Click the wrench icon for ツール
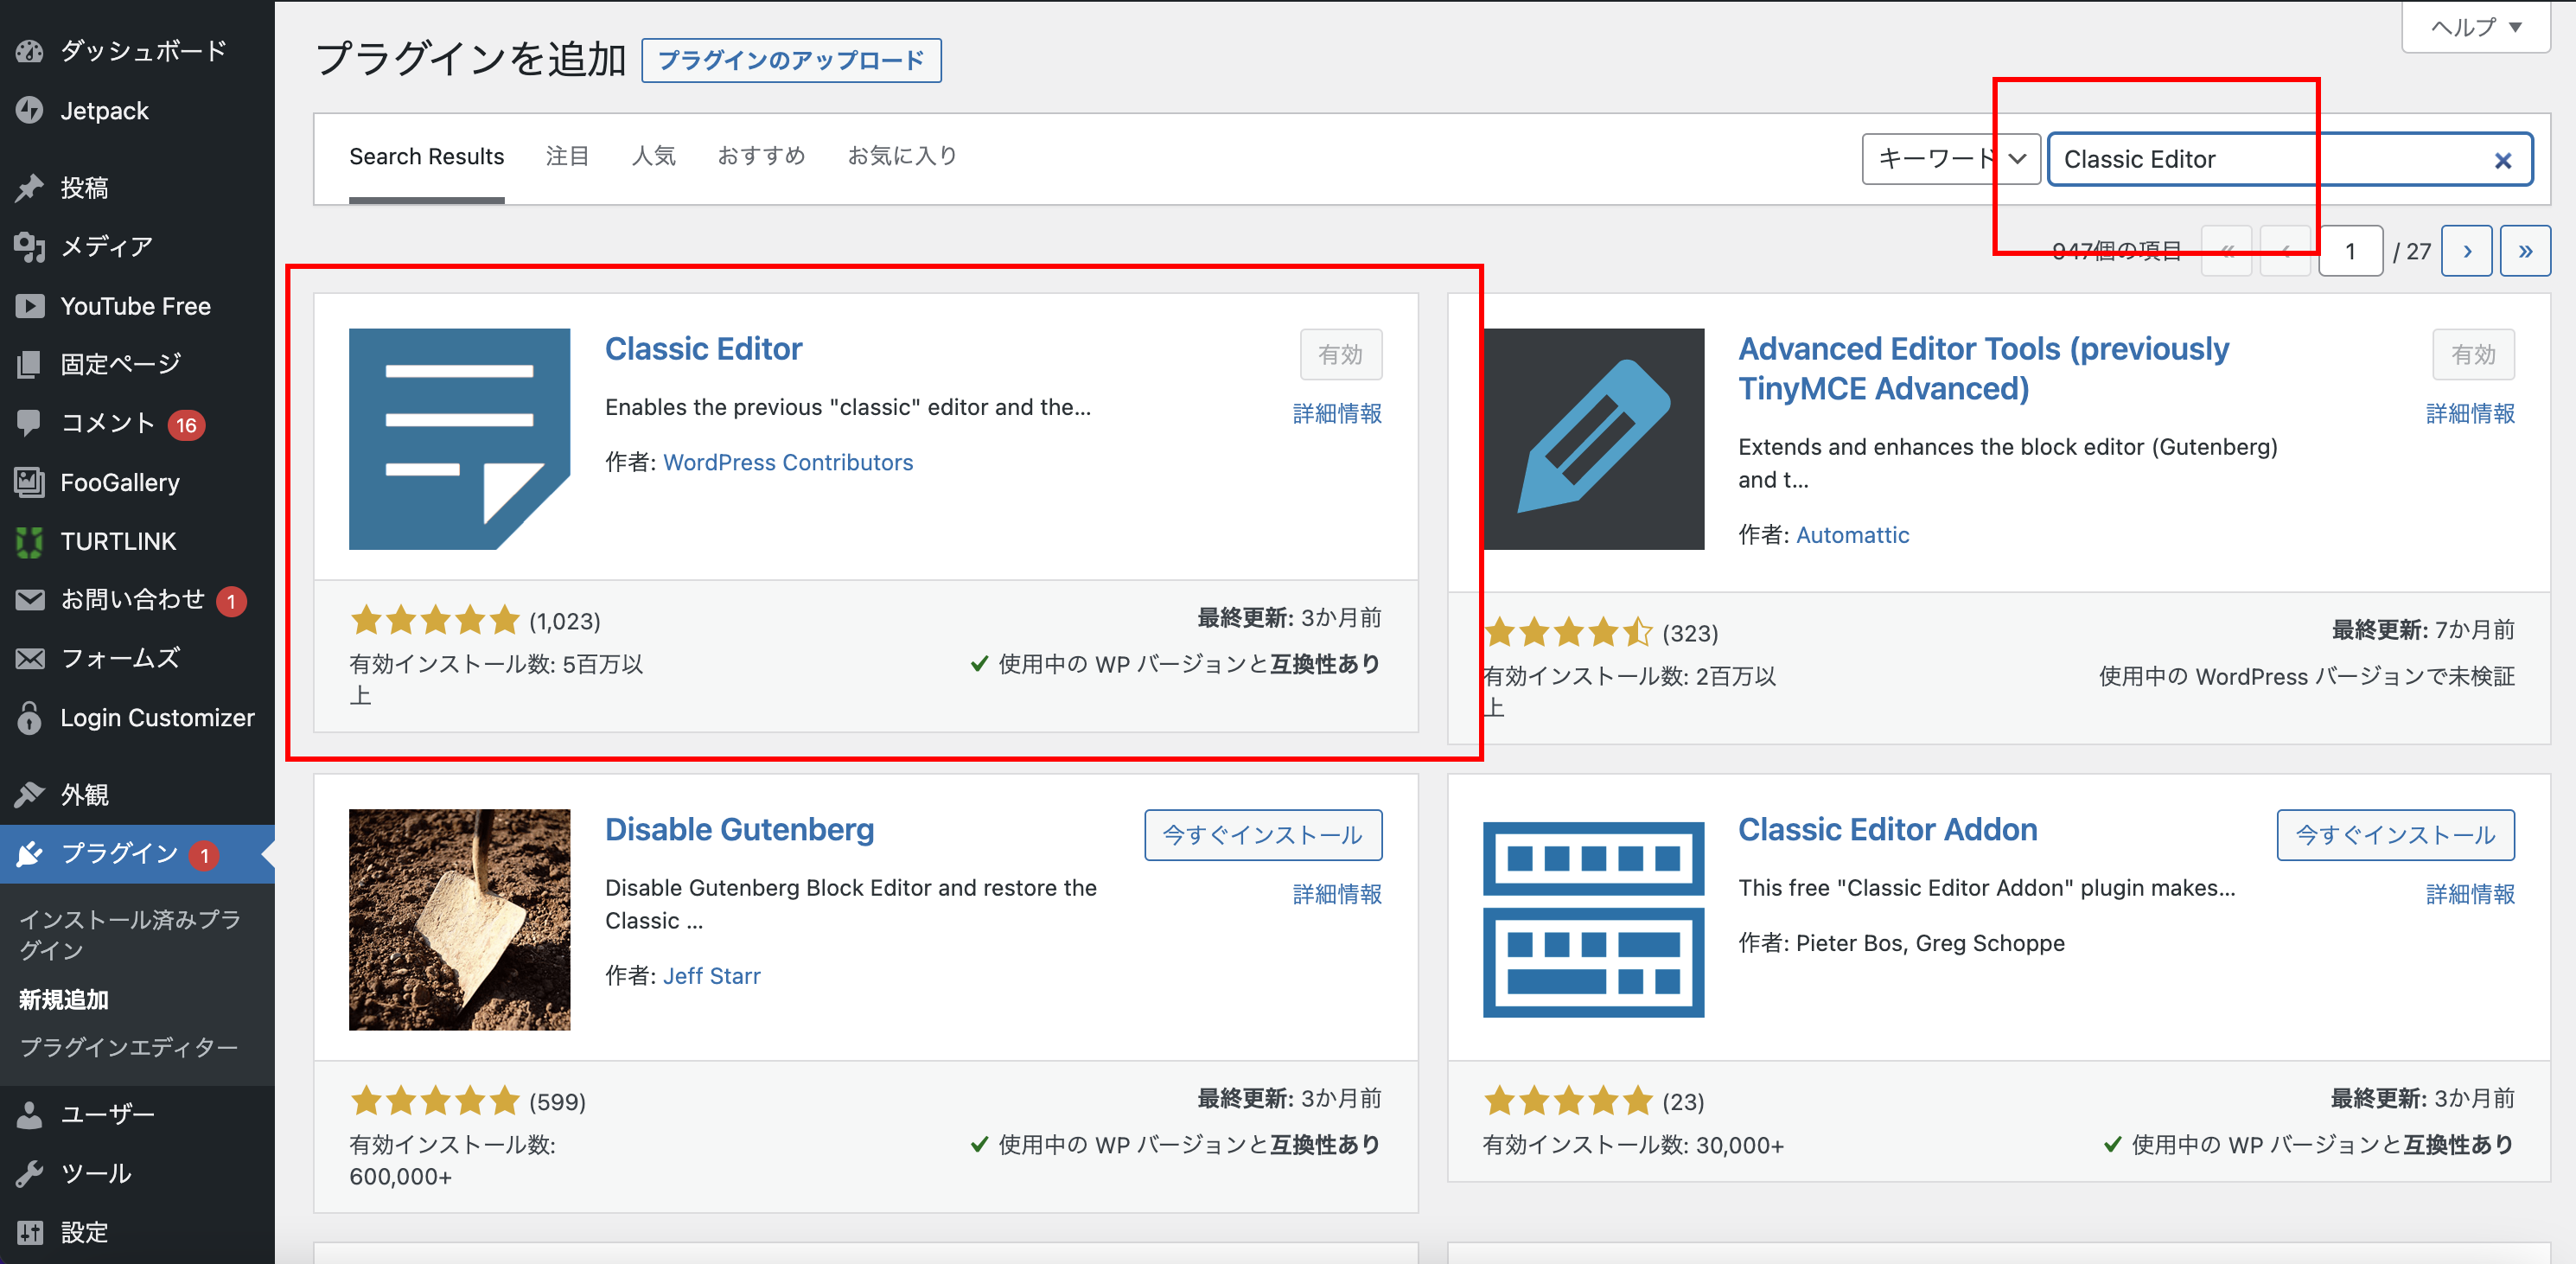The width and height of the screenshot is (2576, 1264). 30,1173
